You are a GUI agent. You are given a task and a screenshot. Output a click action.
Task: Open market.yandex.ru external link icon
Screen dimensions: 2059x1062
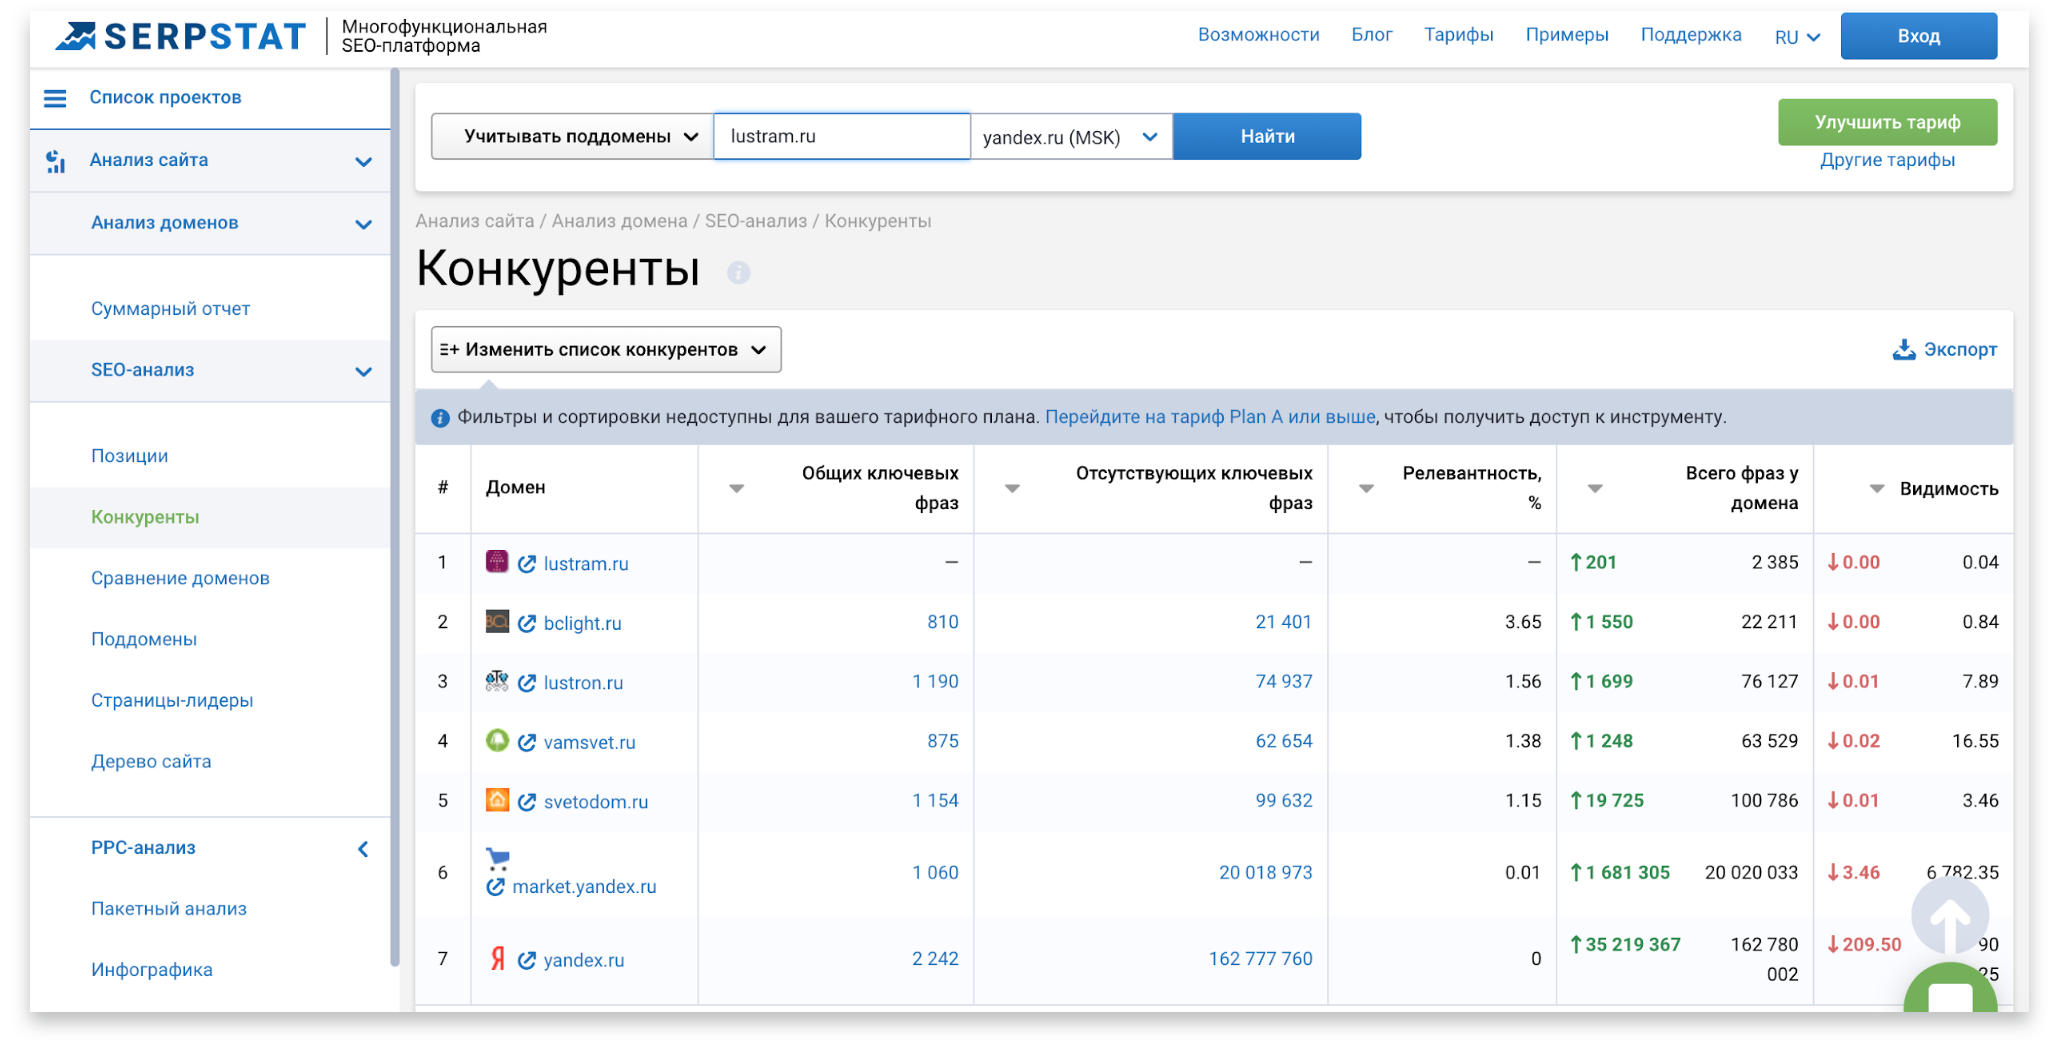[495, 887]
